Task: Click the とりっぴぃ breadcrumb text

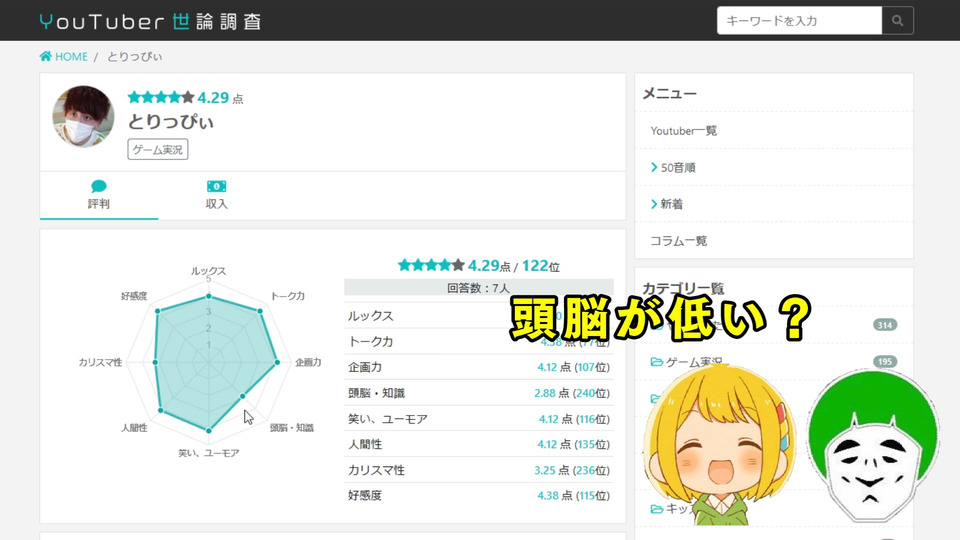Action: (135, 56)
